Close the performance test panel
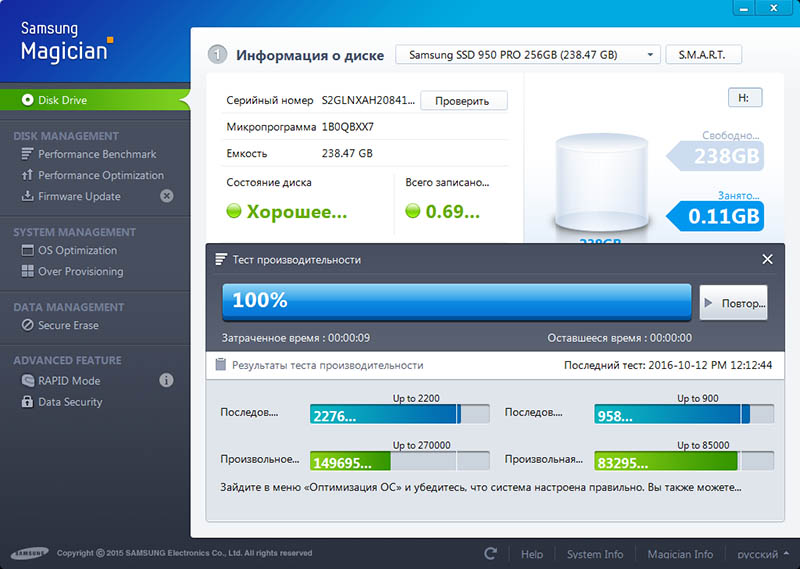 point(767,259)
